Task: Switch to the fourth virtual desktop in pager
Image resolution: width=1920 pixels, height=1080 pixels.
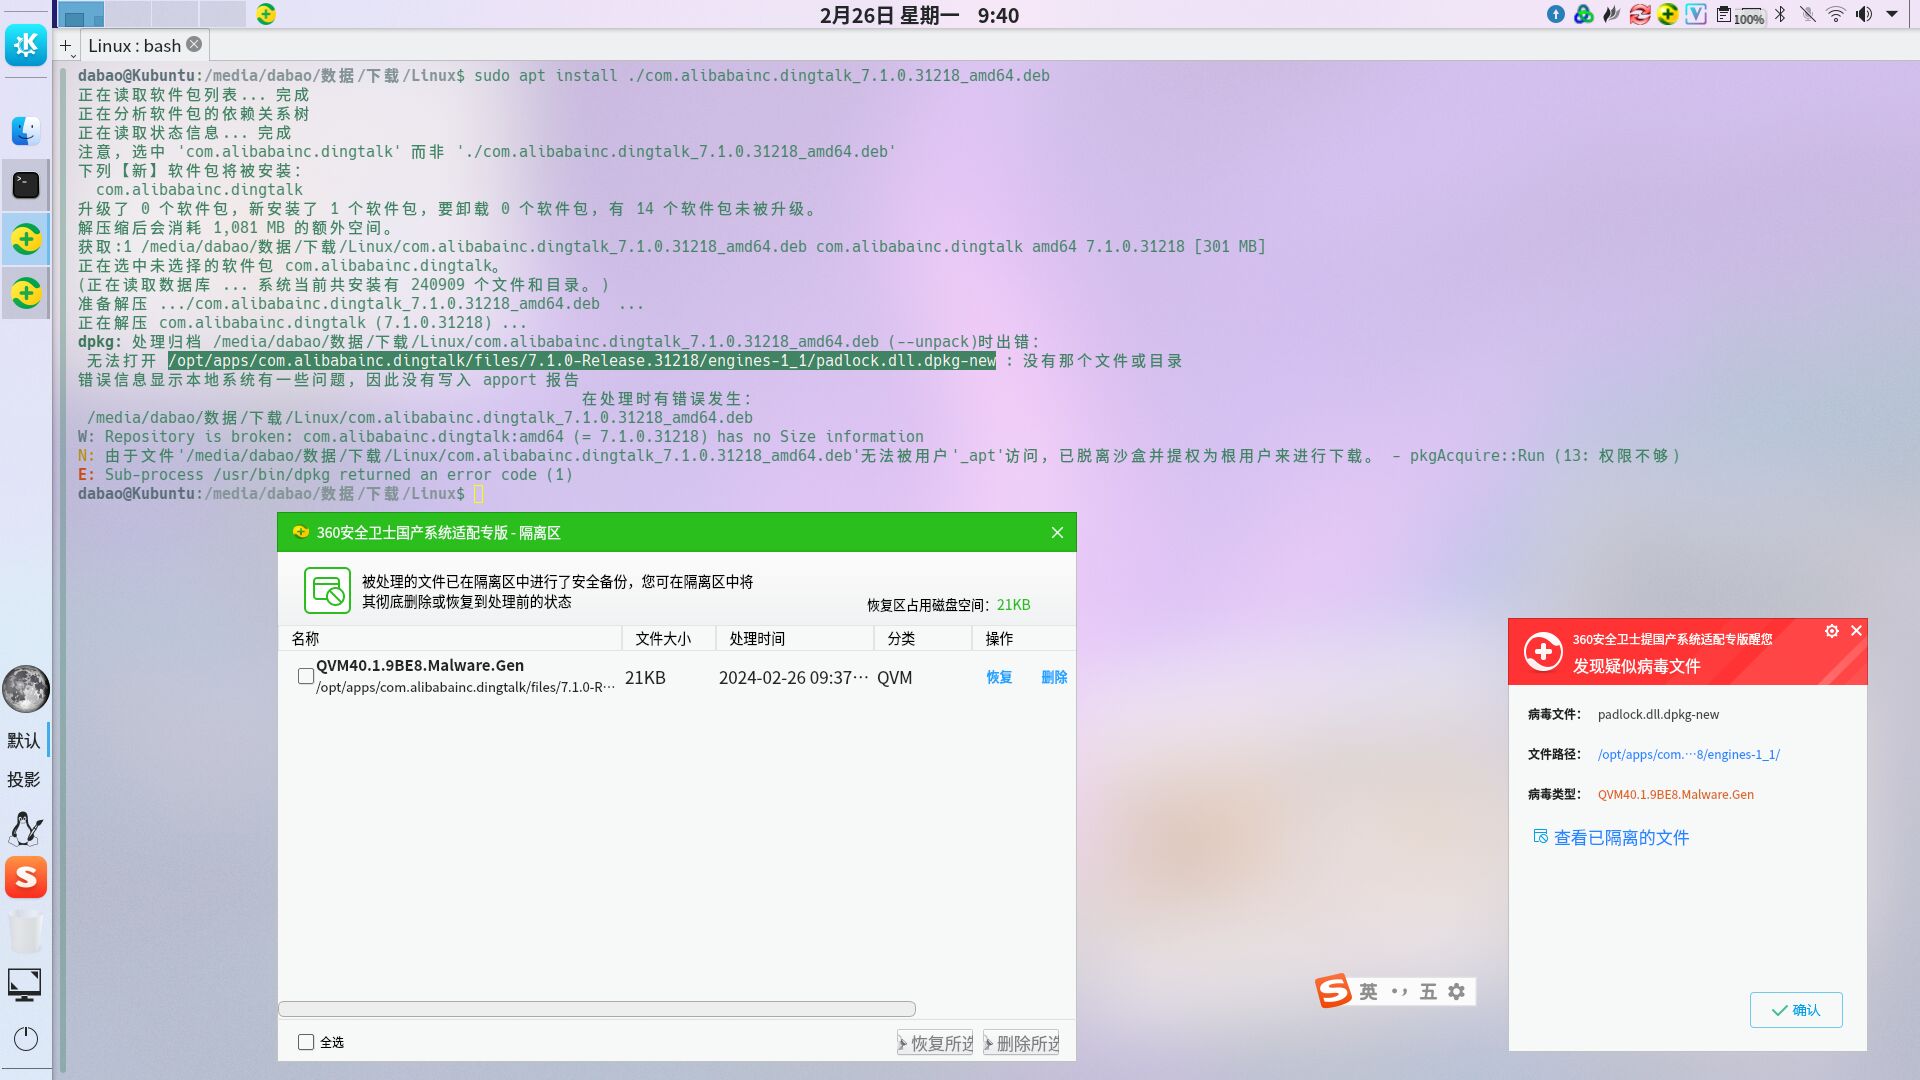Action: [x=222, y=14]
